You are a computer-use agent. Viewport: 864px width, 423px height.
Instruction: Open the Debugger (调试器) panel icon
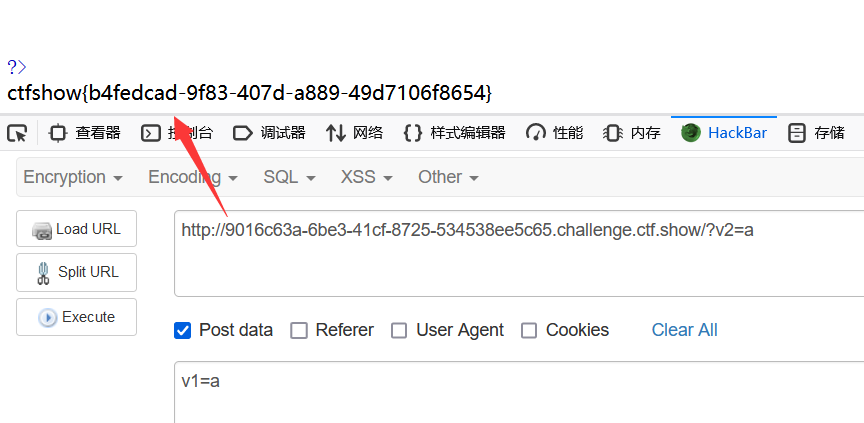pyautogui.click(x=242, y=133)
